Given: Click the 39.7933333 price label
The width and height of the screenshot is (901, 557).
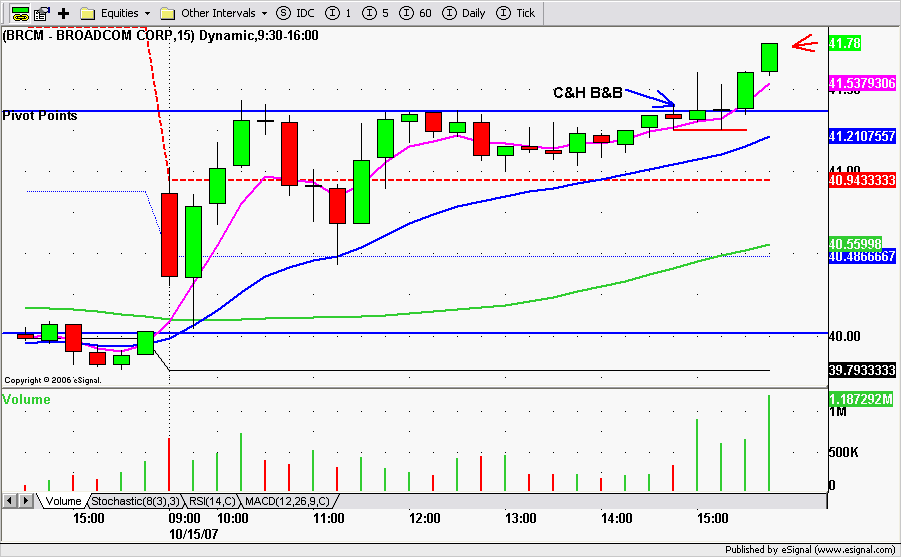Looking at the screenshot, I should 862,370.
